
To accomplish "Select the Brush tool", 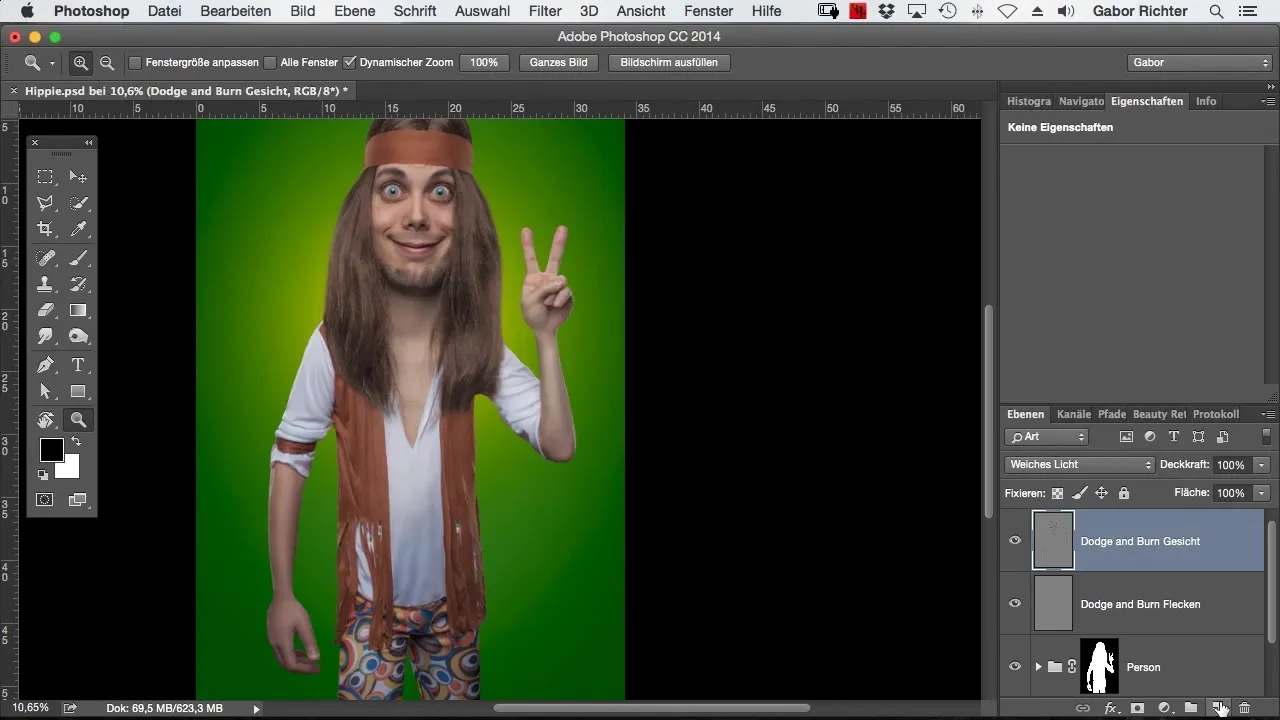I will tap(78, 258).
